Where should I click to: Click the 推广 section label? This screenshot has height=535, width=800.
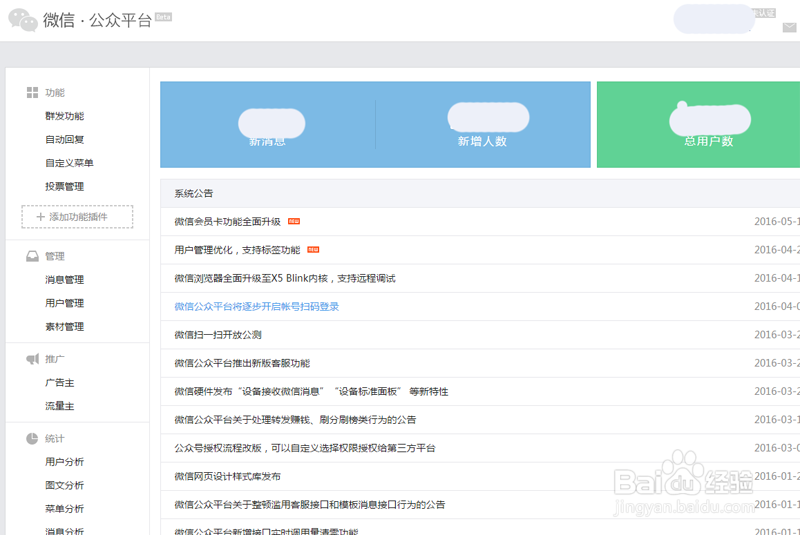click(55, 359)
